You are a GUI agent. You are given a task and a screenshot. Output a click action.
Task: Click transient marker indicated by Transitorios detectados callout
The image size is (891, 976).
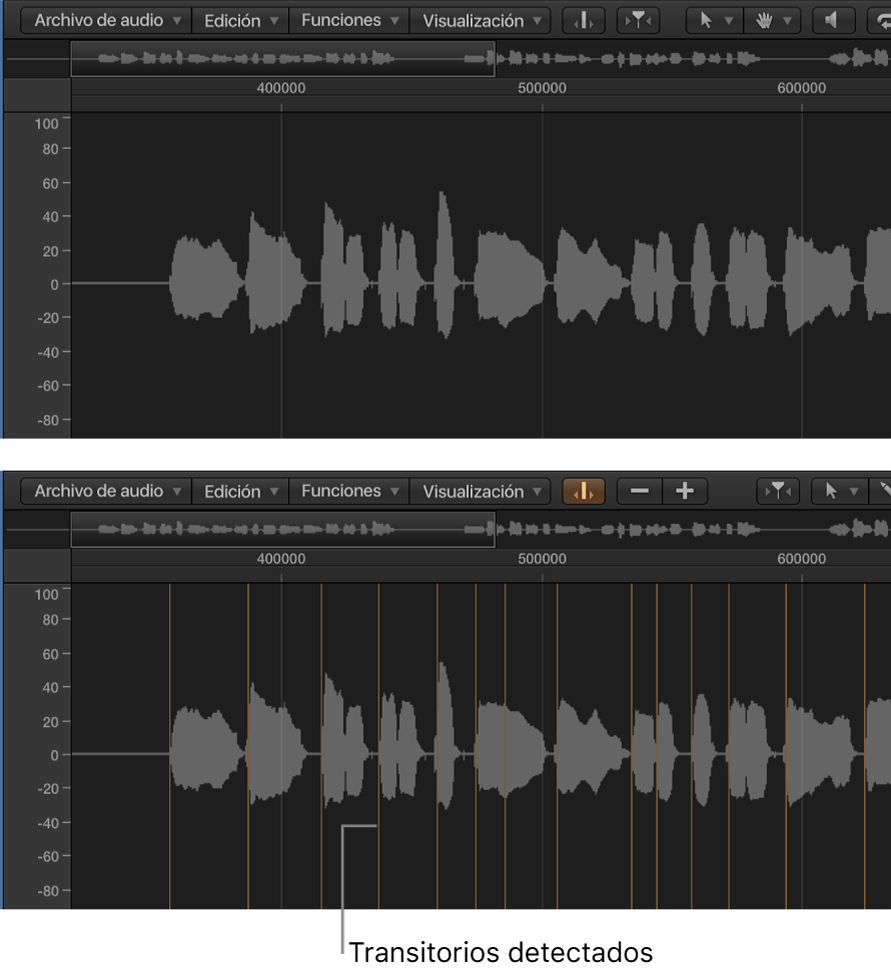[x=379, y=746]
